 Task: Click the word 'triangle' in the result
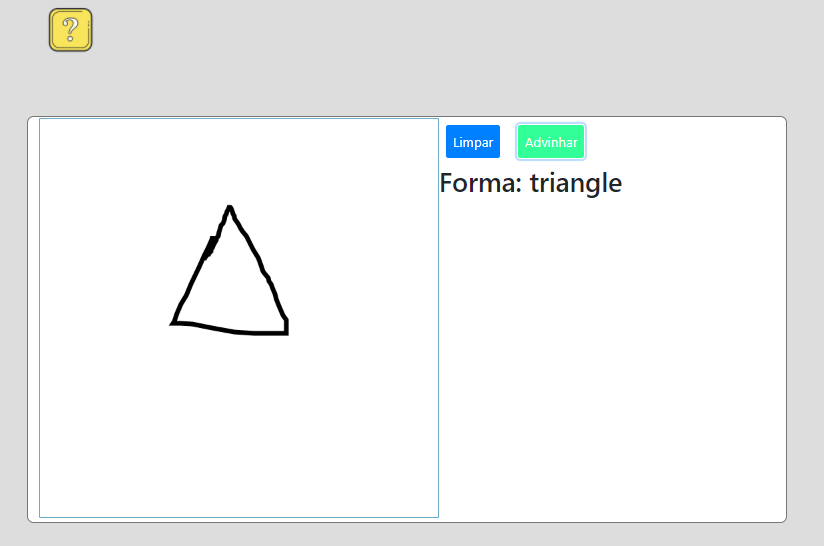click(x=575, y=183)
